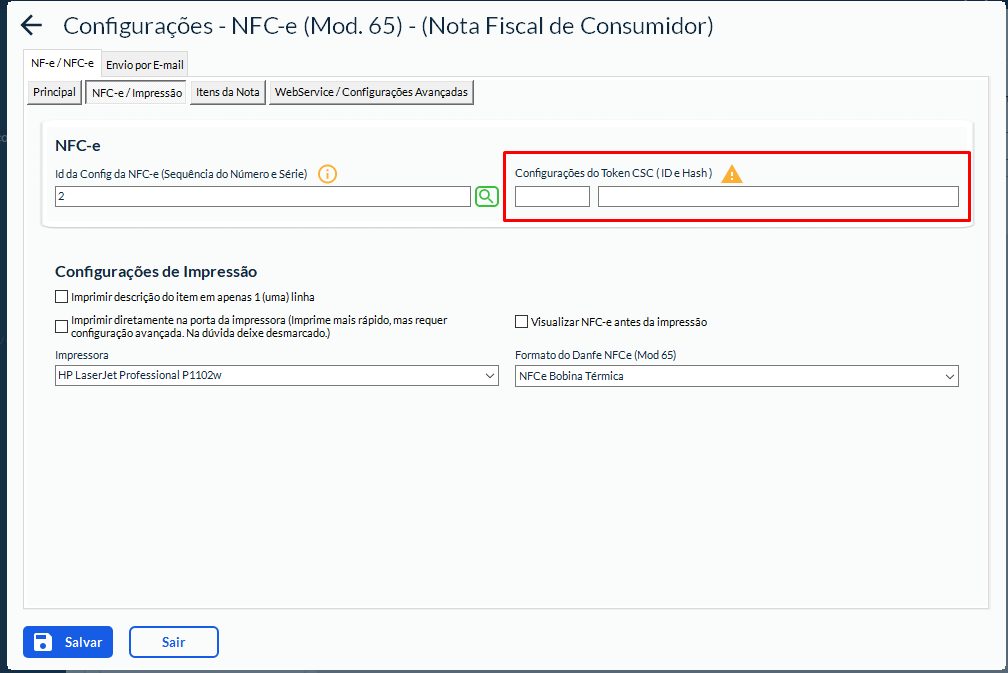Switch to the Envio por E-mail tab
Screen dimensions: 1008x673
coord(145,64)
